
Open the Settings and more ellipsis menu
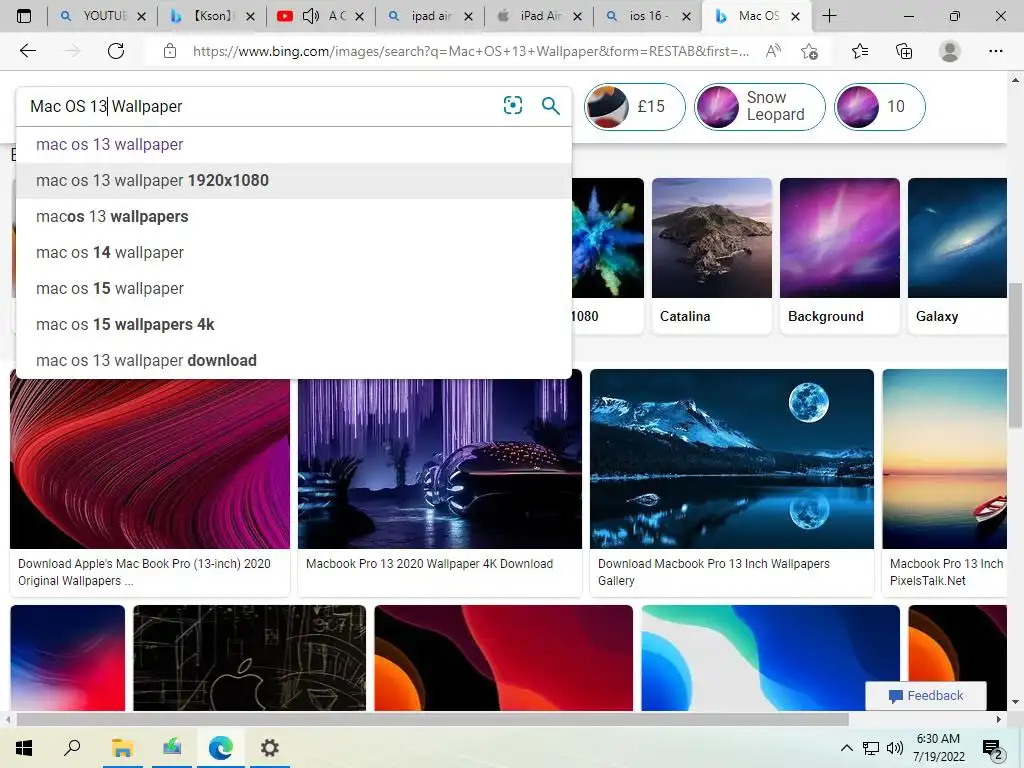(x=995, y=51)
